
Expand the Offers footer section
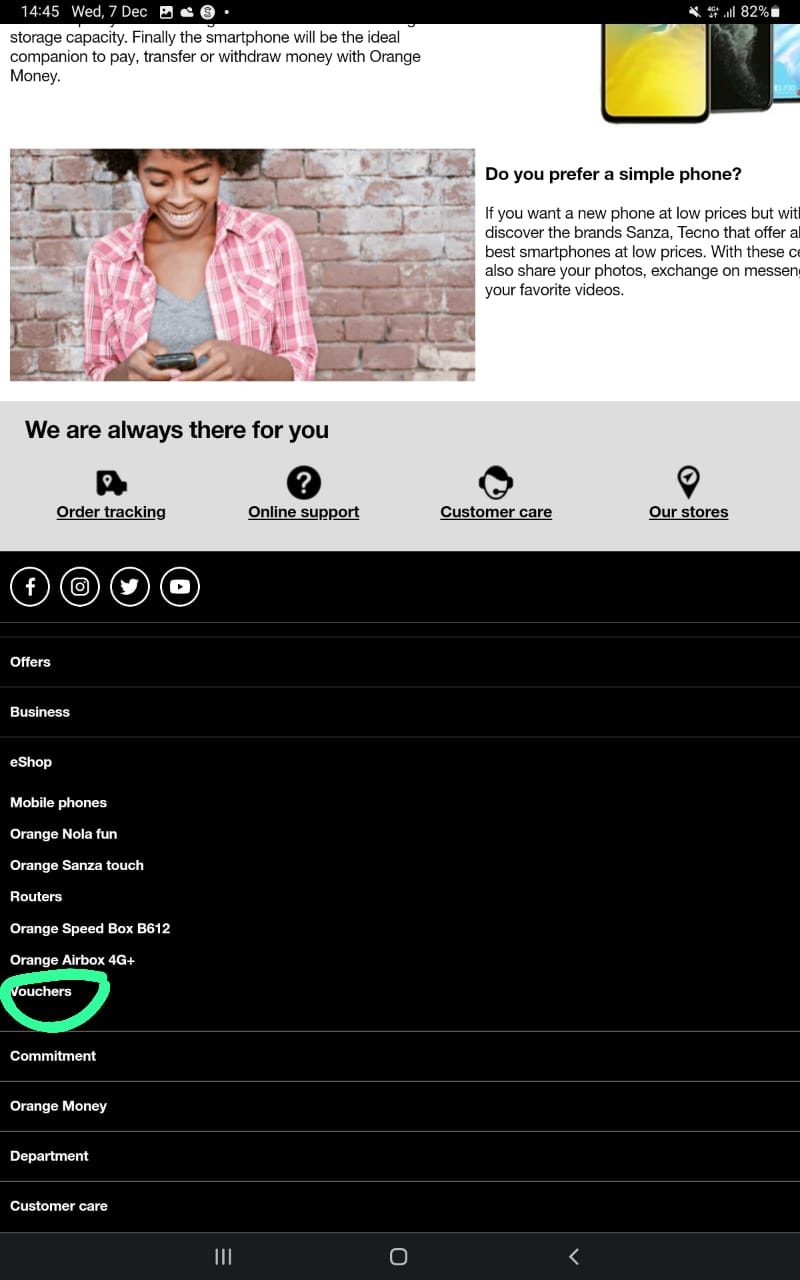click(x=400, y=662)
